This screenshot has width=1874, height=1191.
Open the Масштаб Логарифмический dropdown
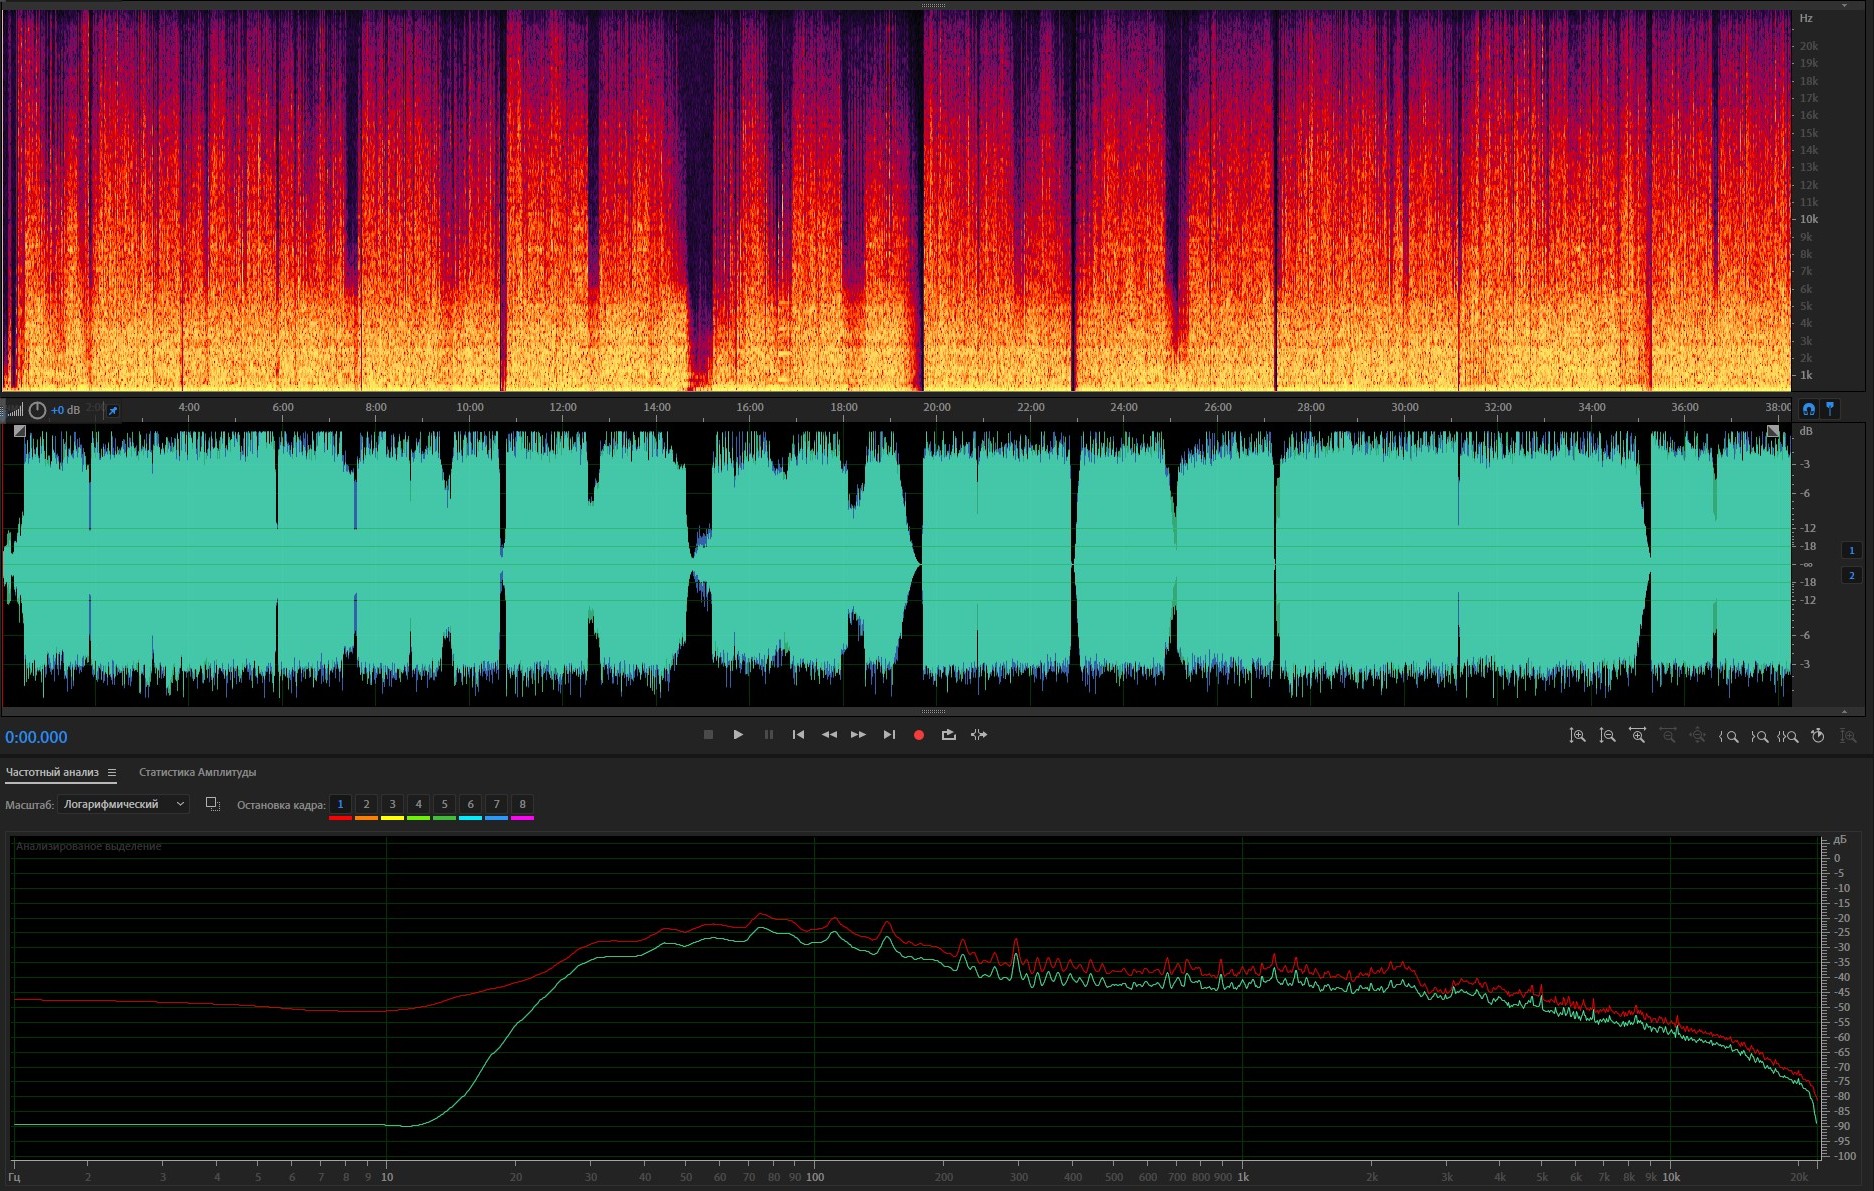123,804
